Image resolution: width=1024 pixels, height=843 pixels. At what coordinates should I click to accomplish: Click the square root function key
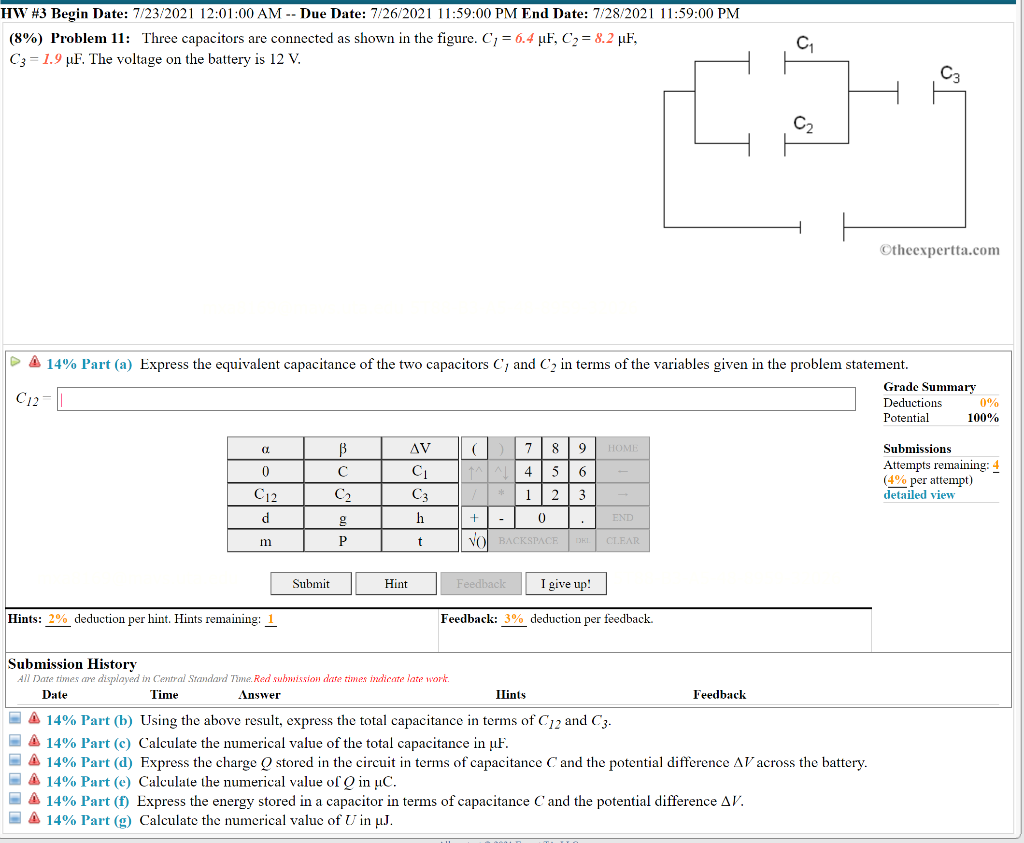474,541
